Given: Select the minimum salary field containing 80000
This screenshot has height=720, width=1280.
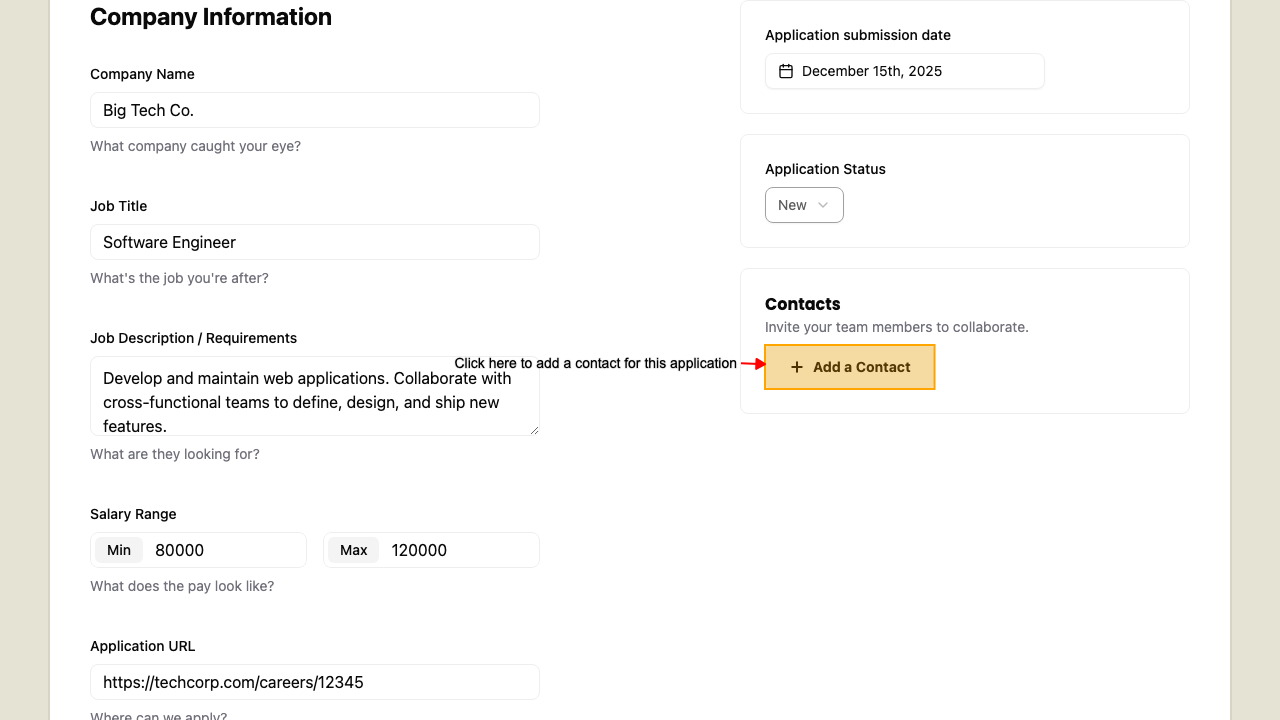Looking at the screenshot, I should pyautogui.click(x=225, y=550).
